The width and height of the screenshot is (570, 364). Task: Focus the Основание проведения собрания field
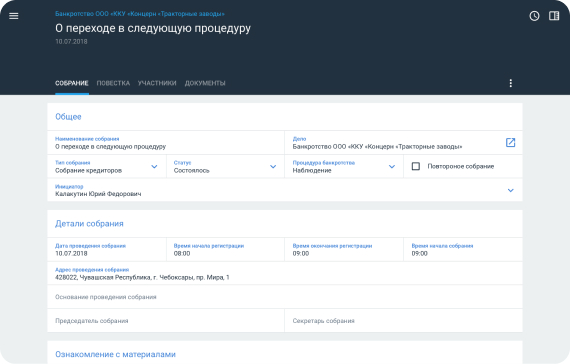pos(285,297)
